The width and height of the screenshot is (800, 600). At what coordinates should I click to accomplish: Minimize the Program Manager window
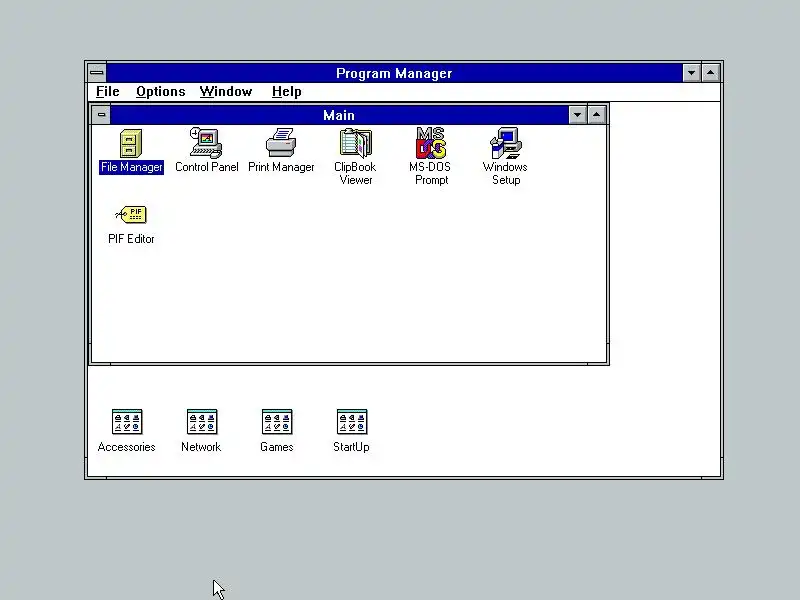(x=691, y=73)
